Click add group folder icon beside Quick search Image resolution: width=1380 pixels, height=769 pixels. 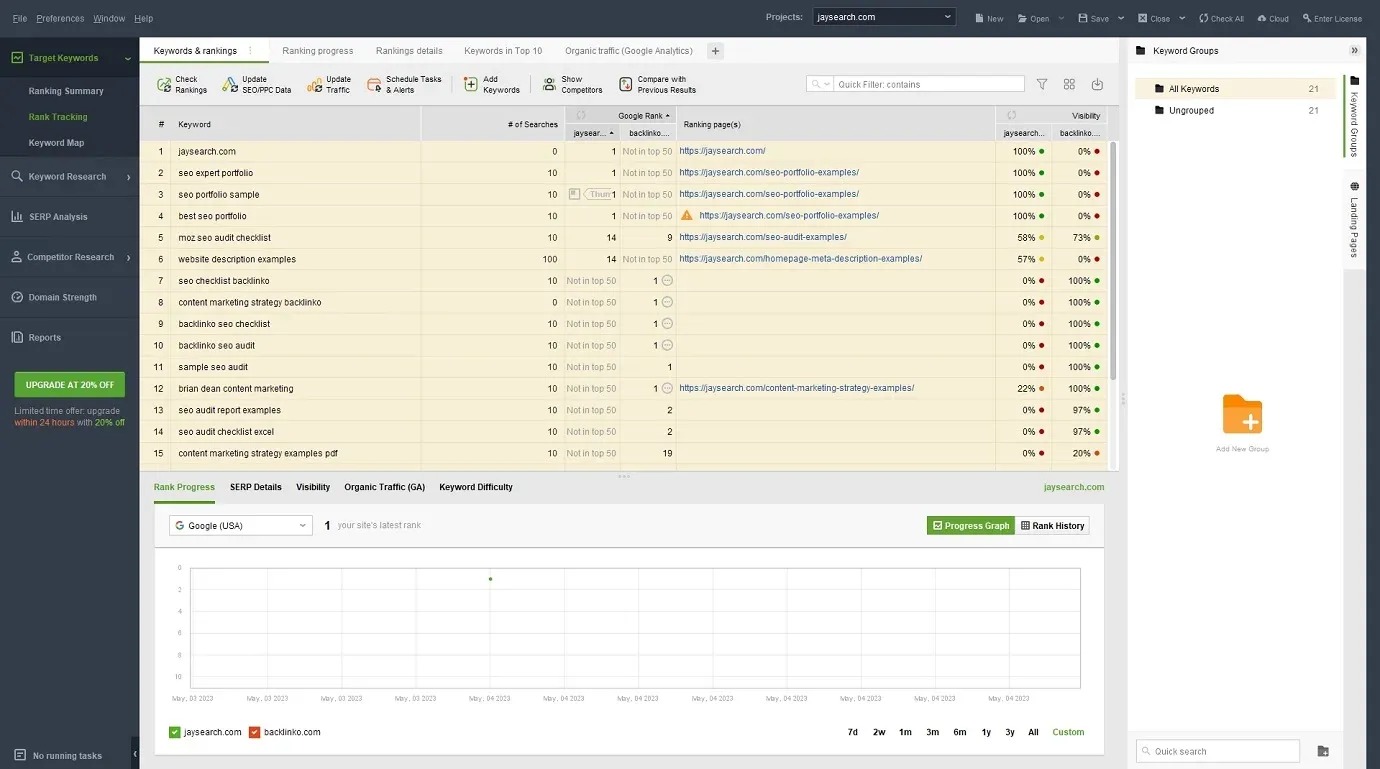pos(1323,751)
